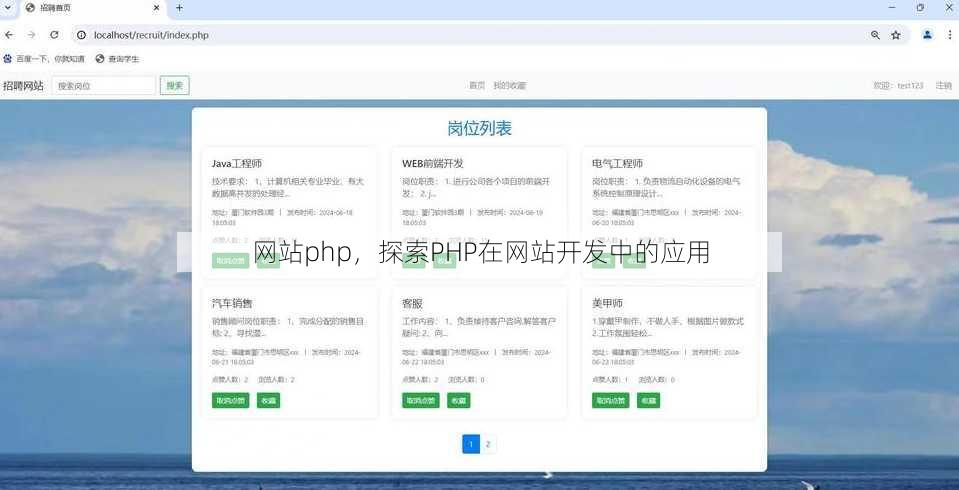Open the 汽车销售 job title
Image resolution: width=959 pixels, height=490 pixels.
coord(232,303)
